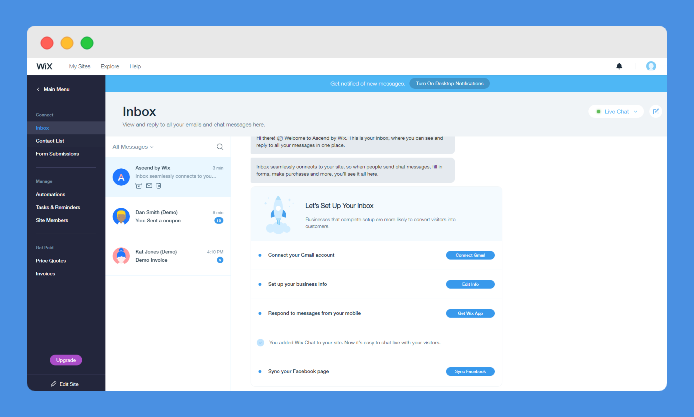Screen dimensions: 694x417
Task: Click 'Respond to messages from your mobile'
Action: point(314,313)
